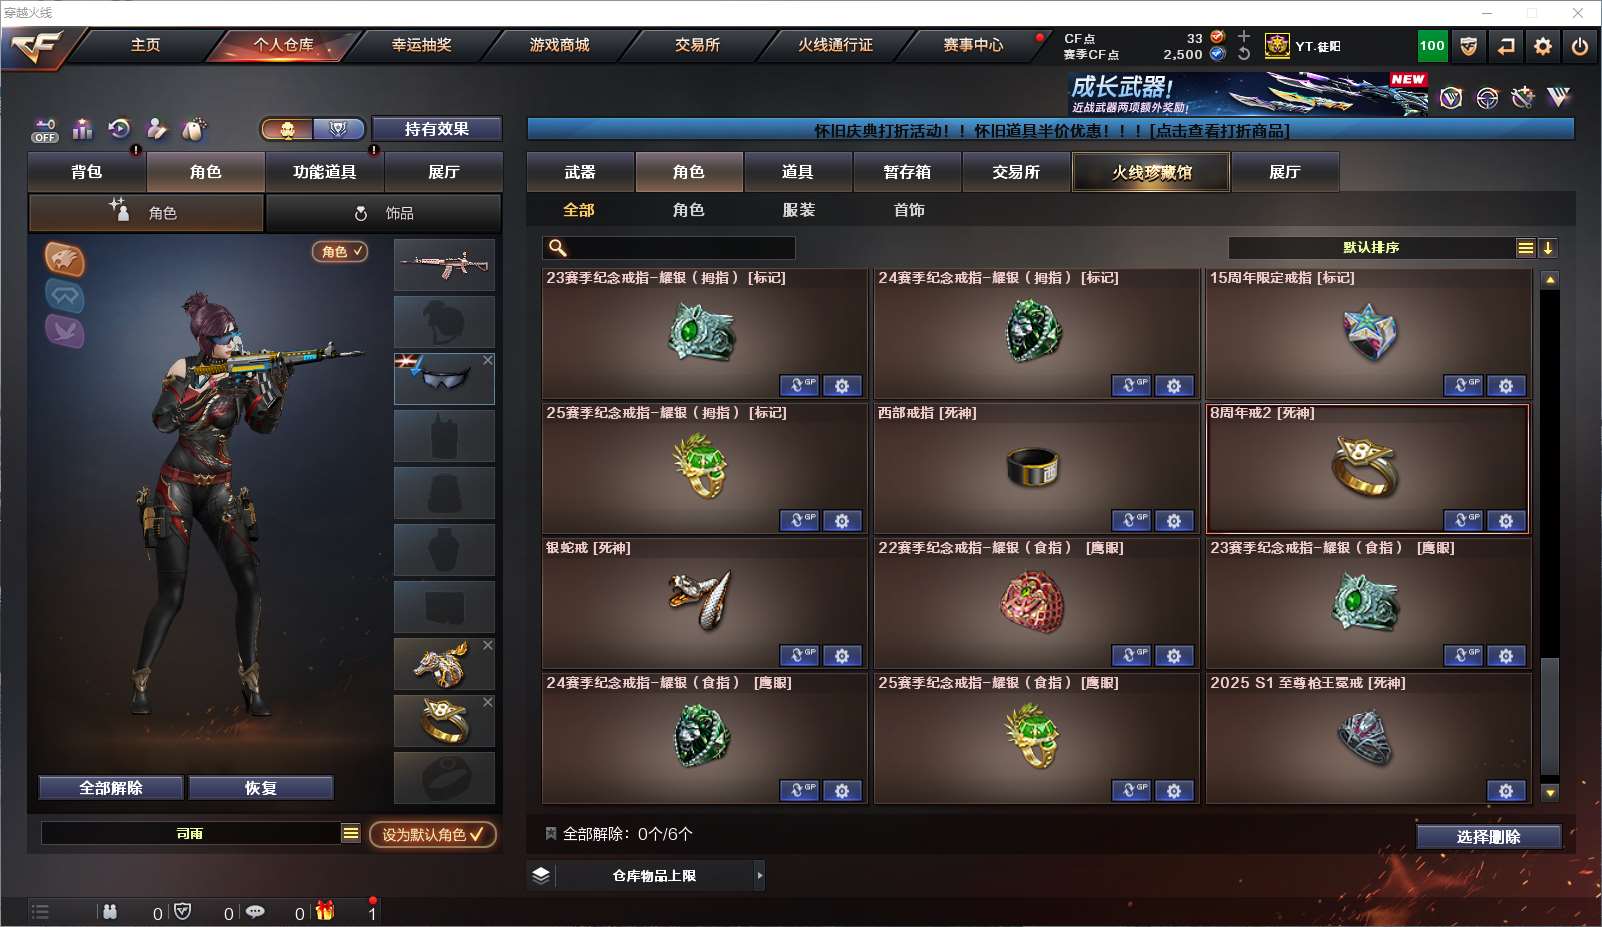Switch to the 火线珍藏馆 tab
1602x927 pixels.
[1151, 172]
